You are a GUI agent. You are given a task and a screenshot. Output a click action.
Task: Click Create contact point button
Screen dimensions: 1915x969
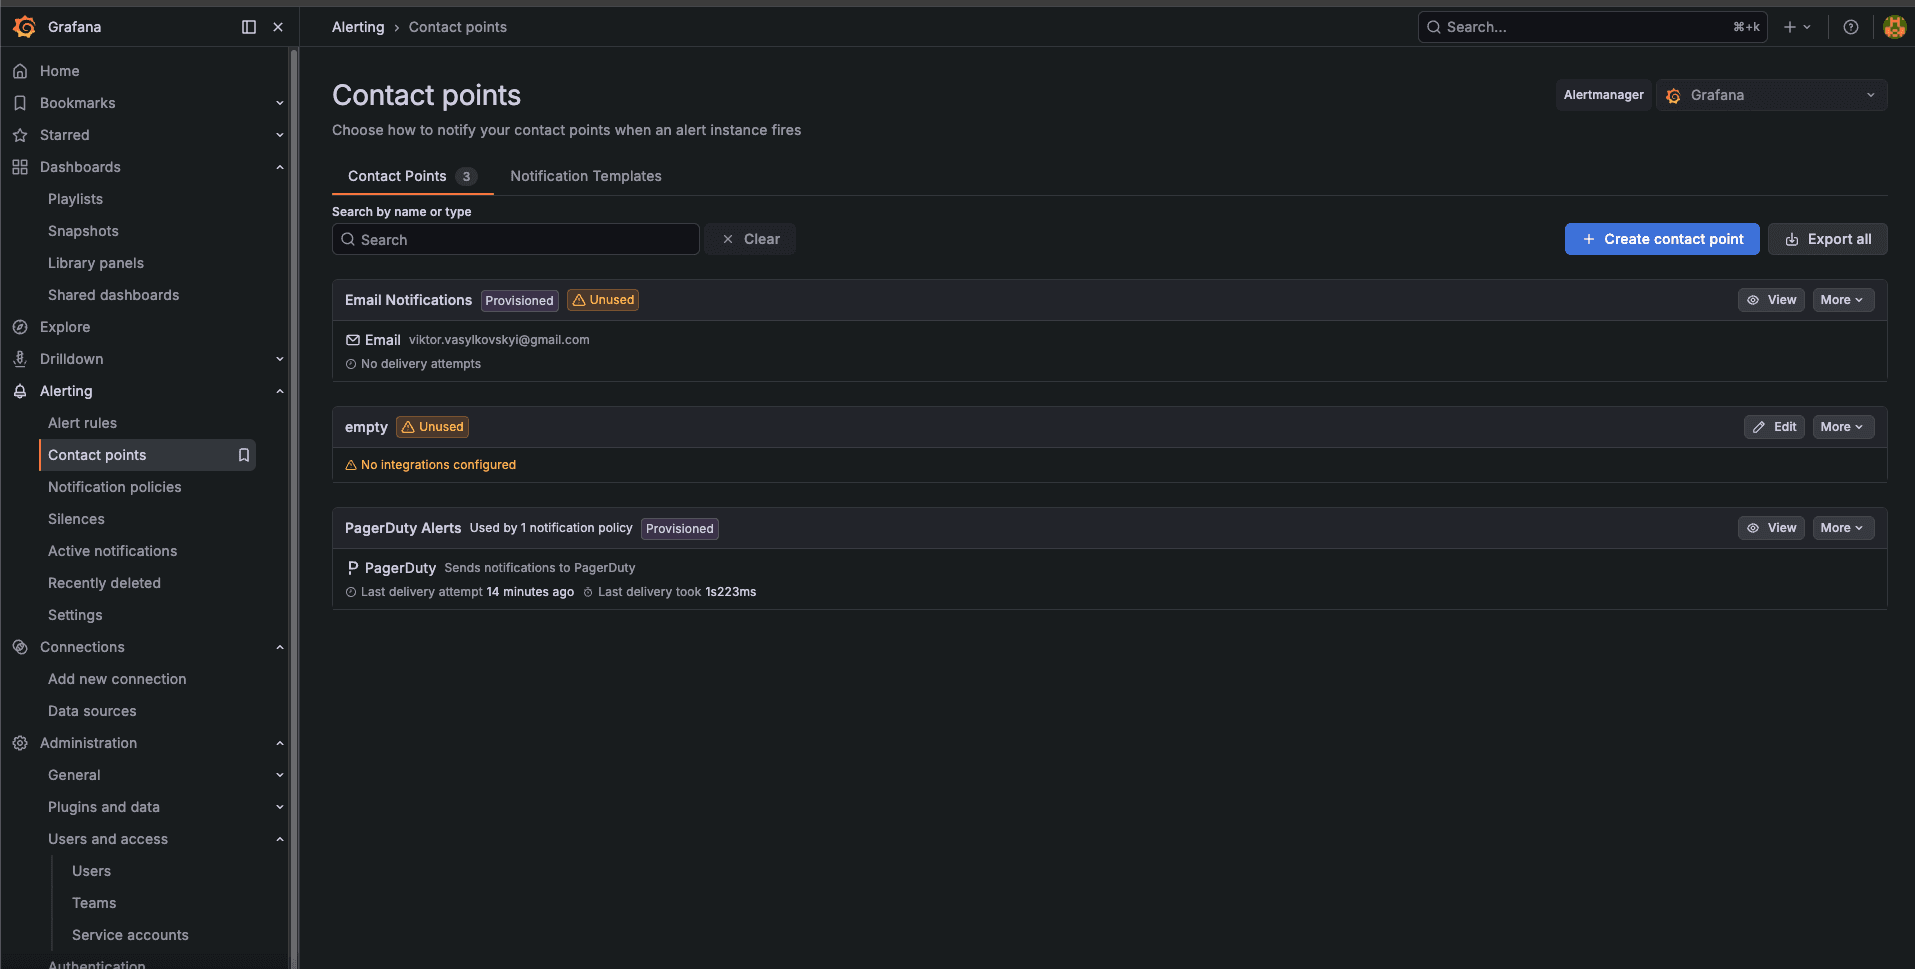1662,239
